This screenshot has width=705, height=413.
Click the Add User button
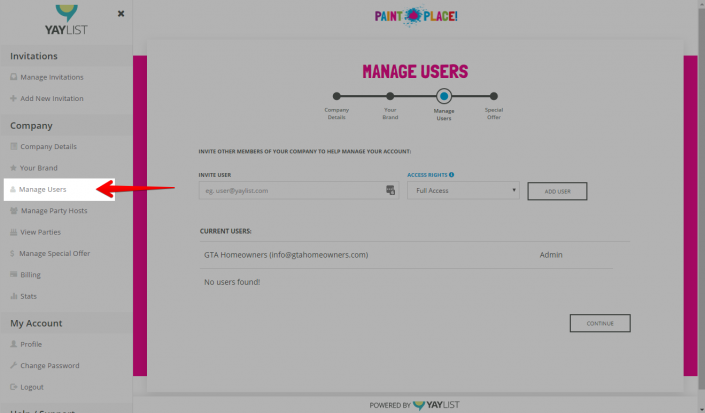pyautogui.click(x=557, y=191)
